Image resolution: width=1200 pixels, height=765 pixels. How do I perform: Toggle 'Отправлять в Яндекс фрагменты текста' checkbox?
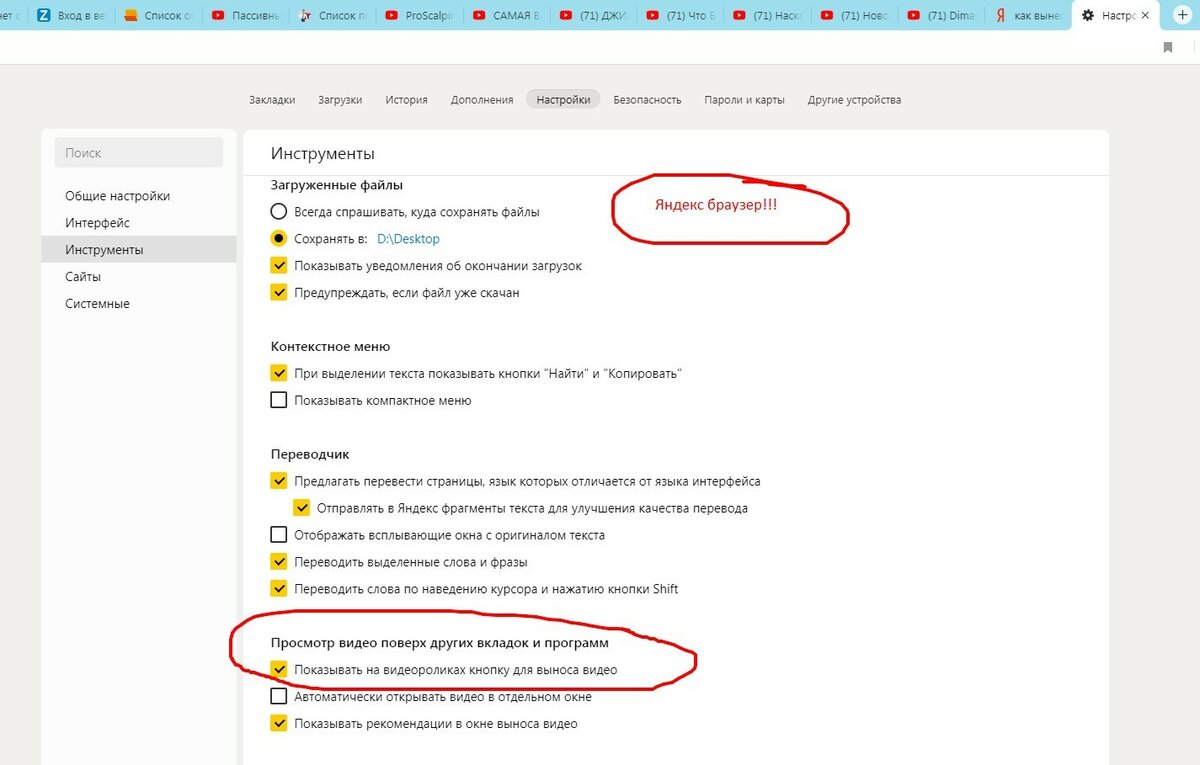(x=302, y=508)
